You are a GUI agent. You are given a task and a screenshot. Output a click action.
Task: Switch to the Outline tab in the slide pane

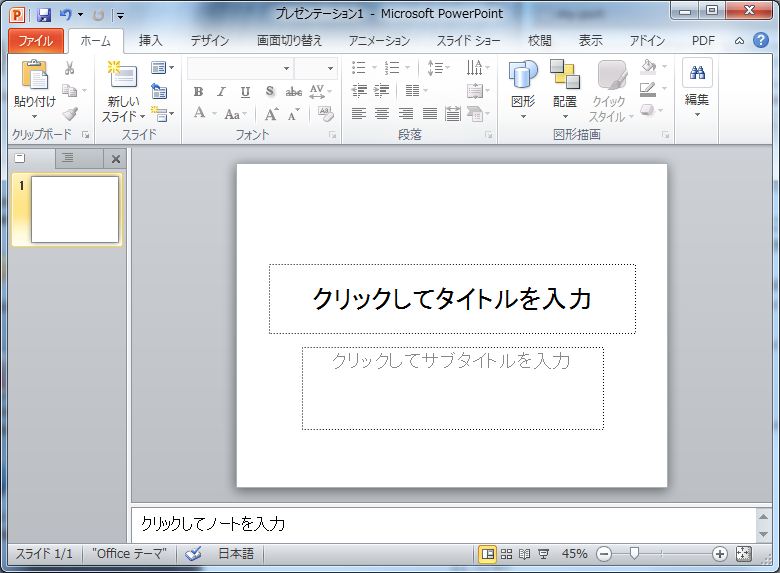(x=68, y=158)
